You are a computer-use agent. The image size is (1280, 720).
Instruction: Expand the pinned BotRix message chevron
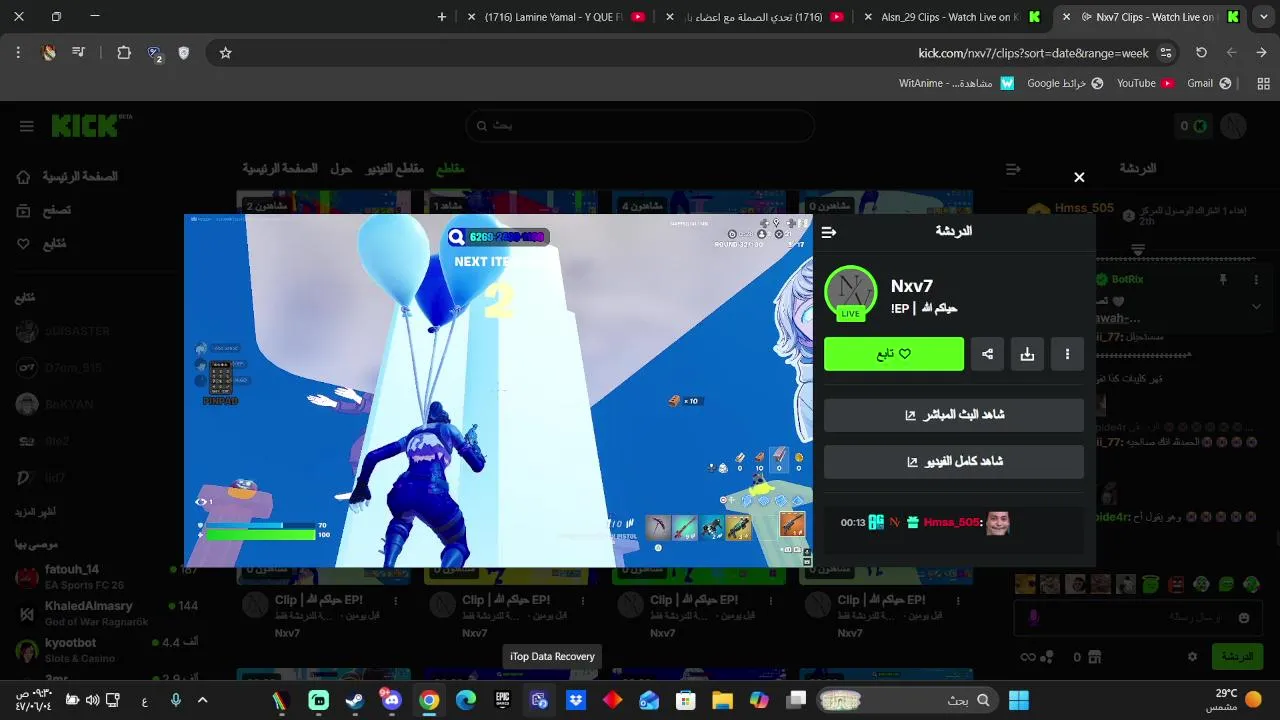pyautogui.click(x=1257, y=306)
